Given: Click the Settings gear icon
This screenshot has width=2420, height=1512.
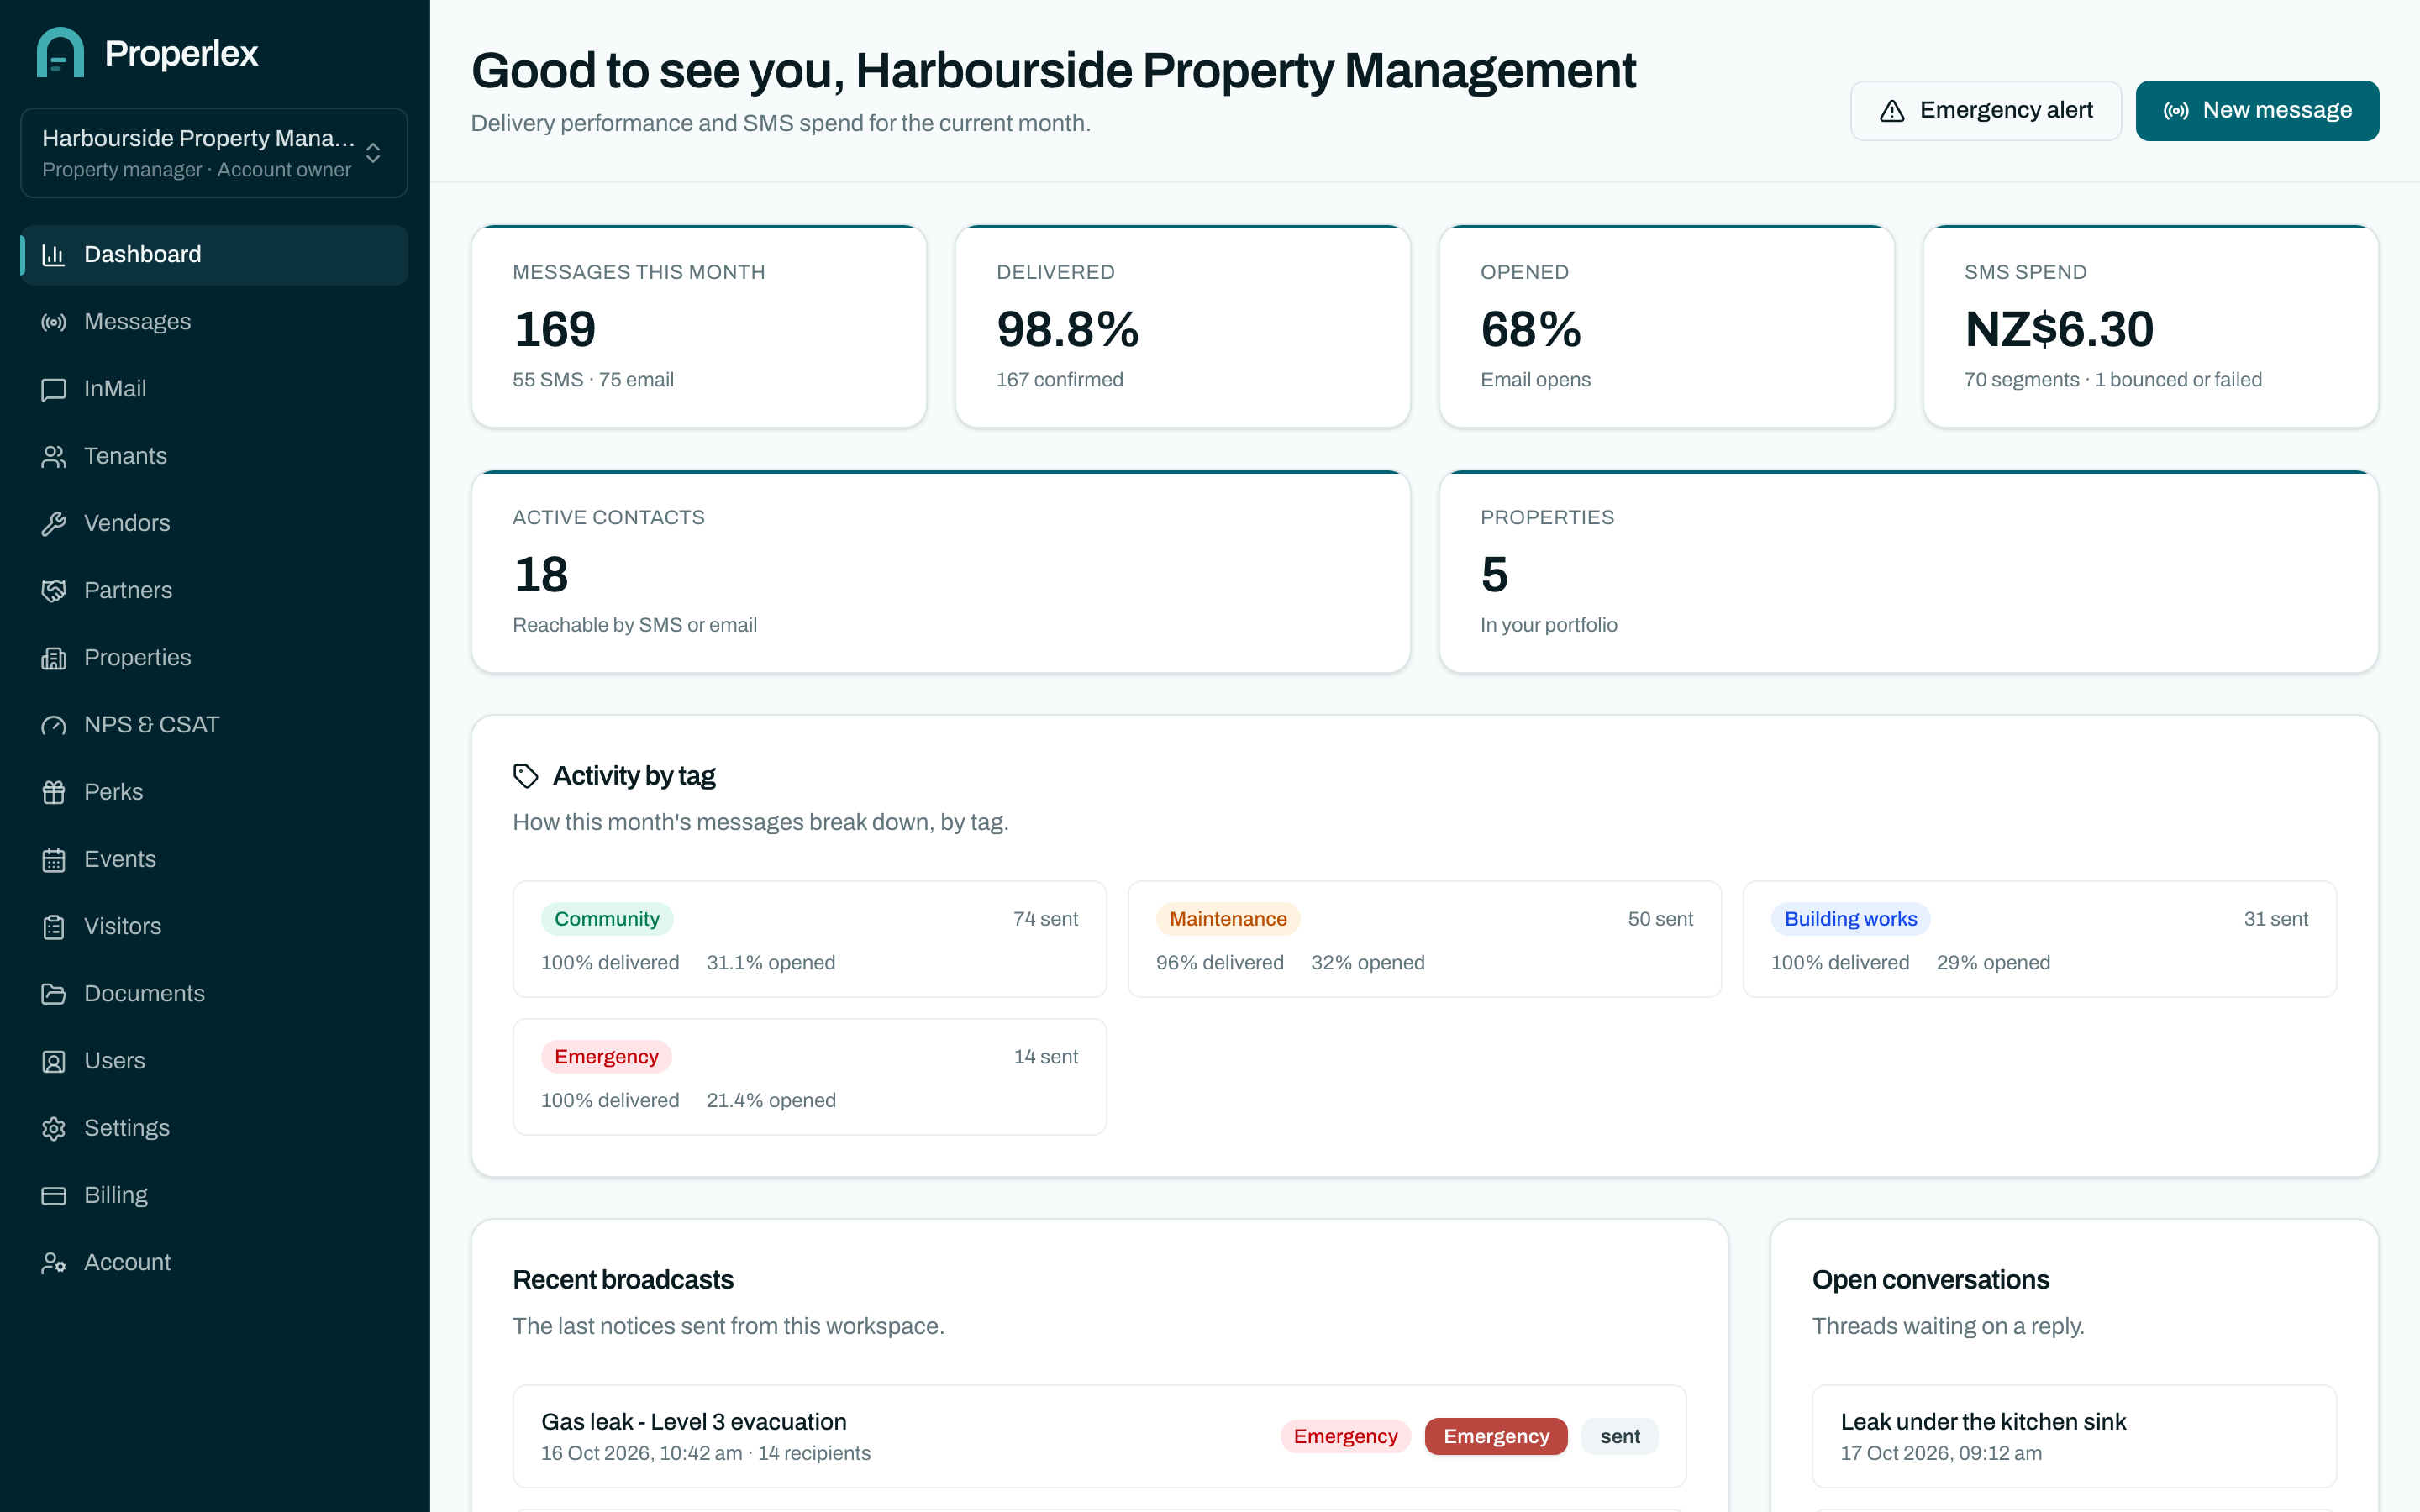Looking at the screenshot, I should tap(54, 1128).
